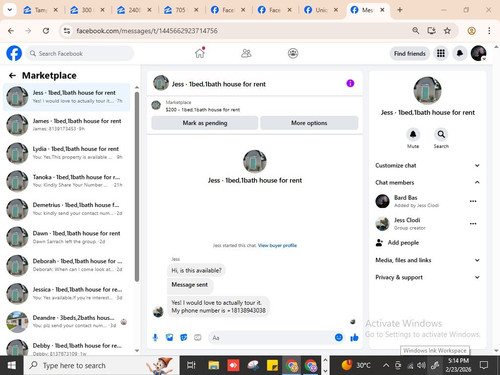Click Find friends button
Image resolution: width=500 pixels, height=375 pixels.
tap(410, 53)
